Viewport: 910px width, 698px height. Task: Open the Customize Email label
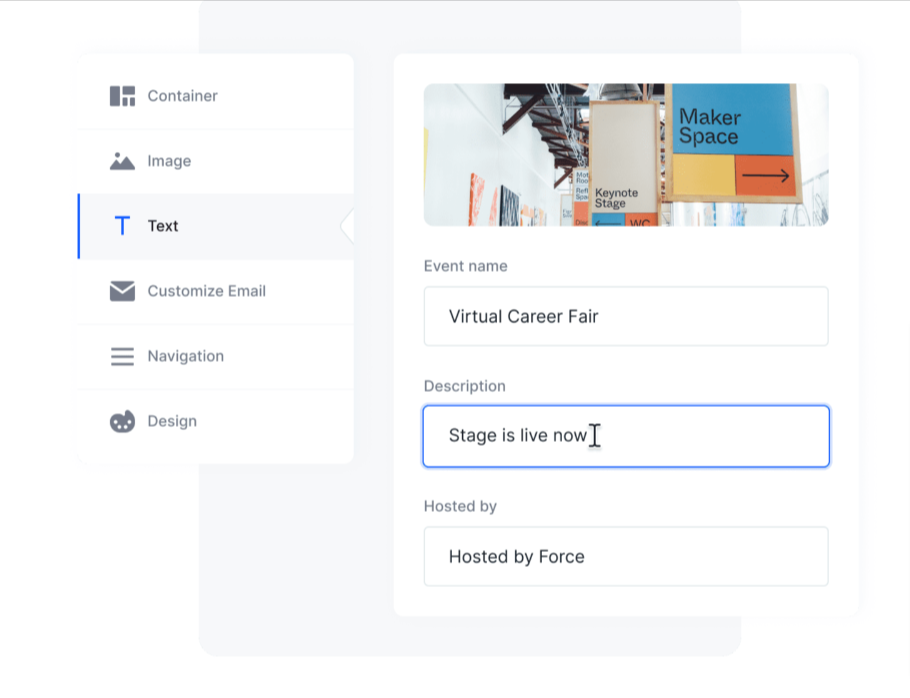[x=207, y=291]
